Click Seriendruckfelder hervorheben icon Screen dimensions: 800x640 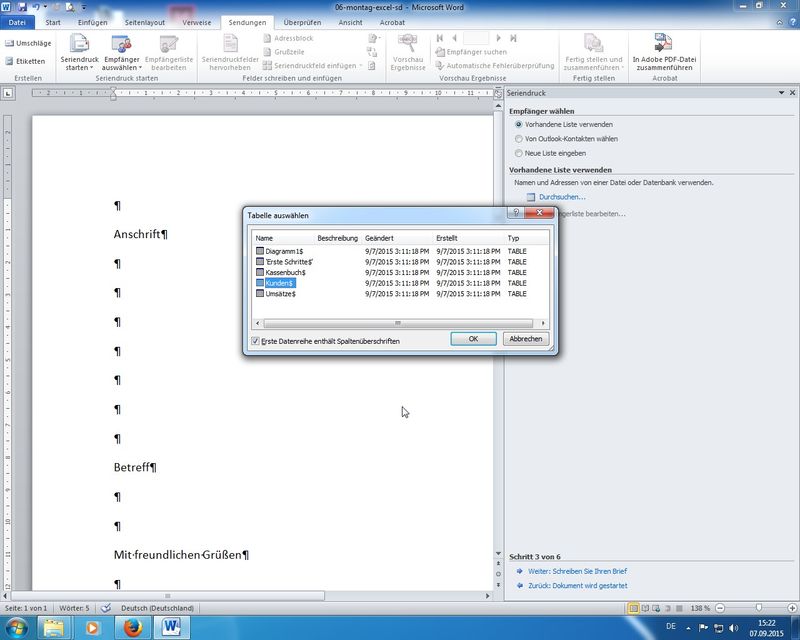[230, 44]
